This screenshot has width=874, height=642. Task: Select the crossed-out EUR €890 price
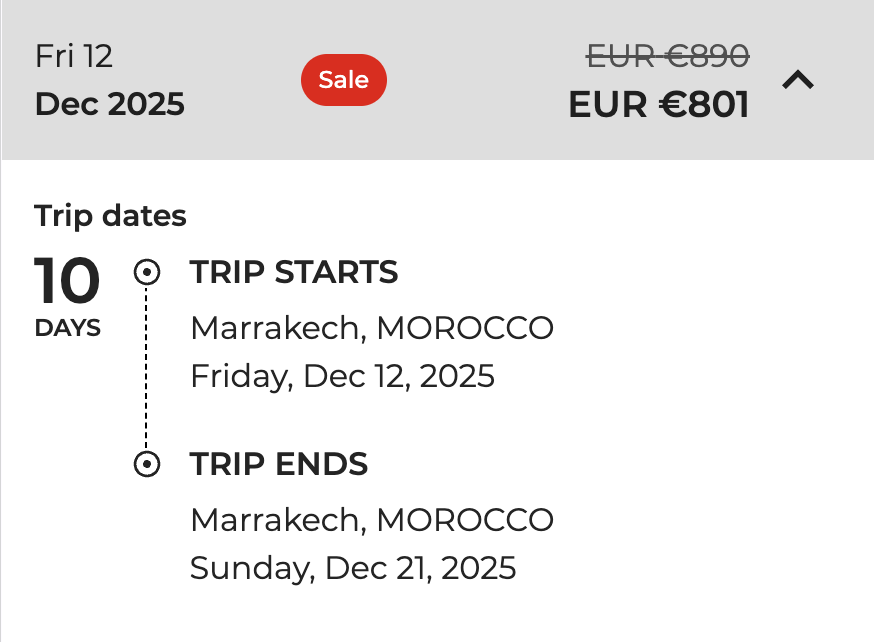(x=668, y=57)
